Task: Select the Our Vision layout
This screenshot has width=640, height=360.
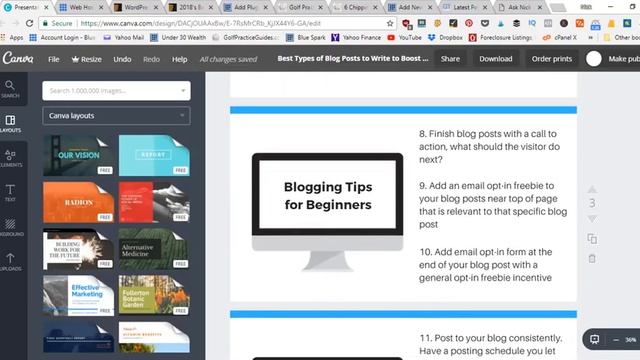Action: (x=78, y=156)
